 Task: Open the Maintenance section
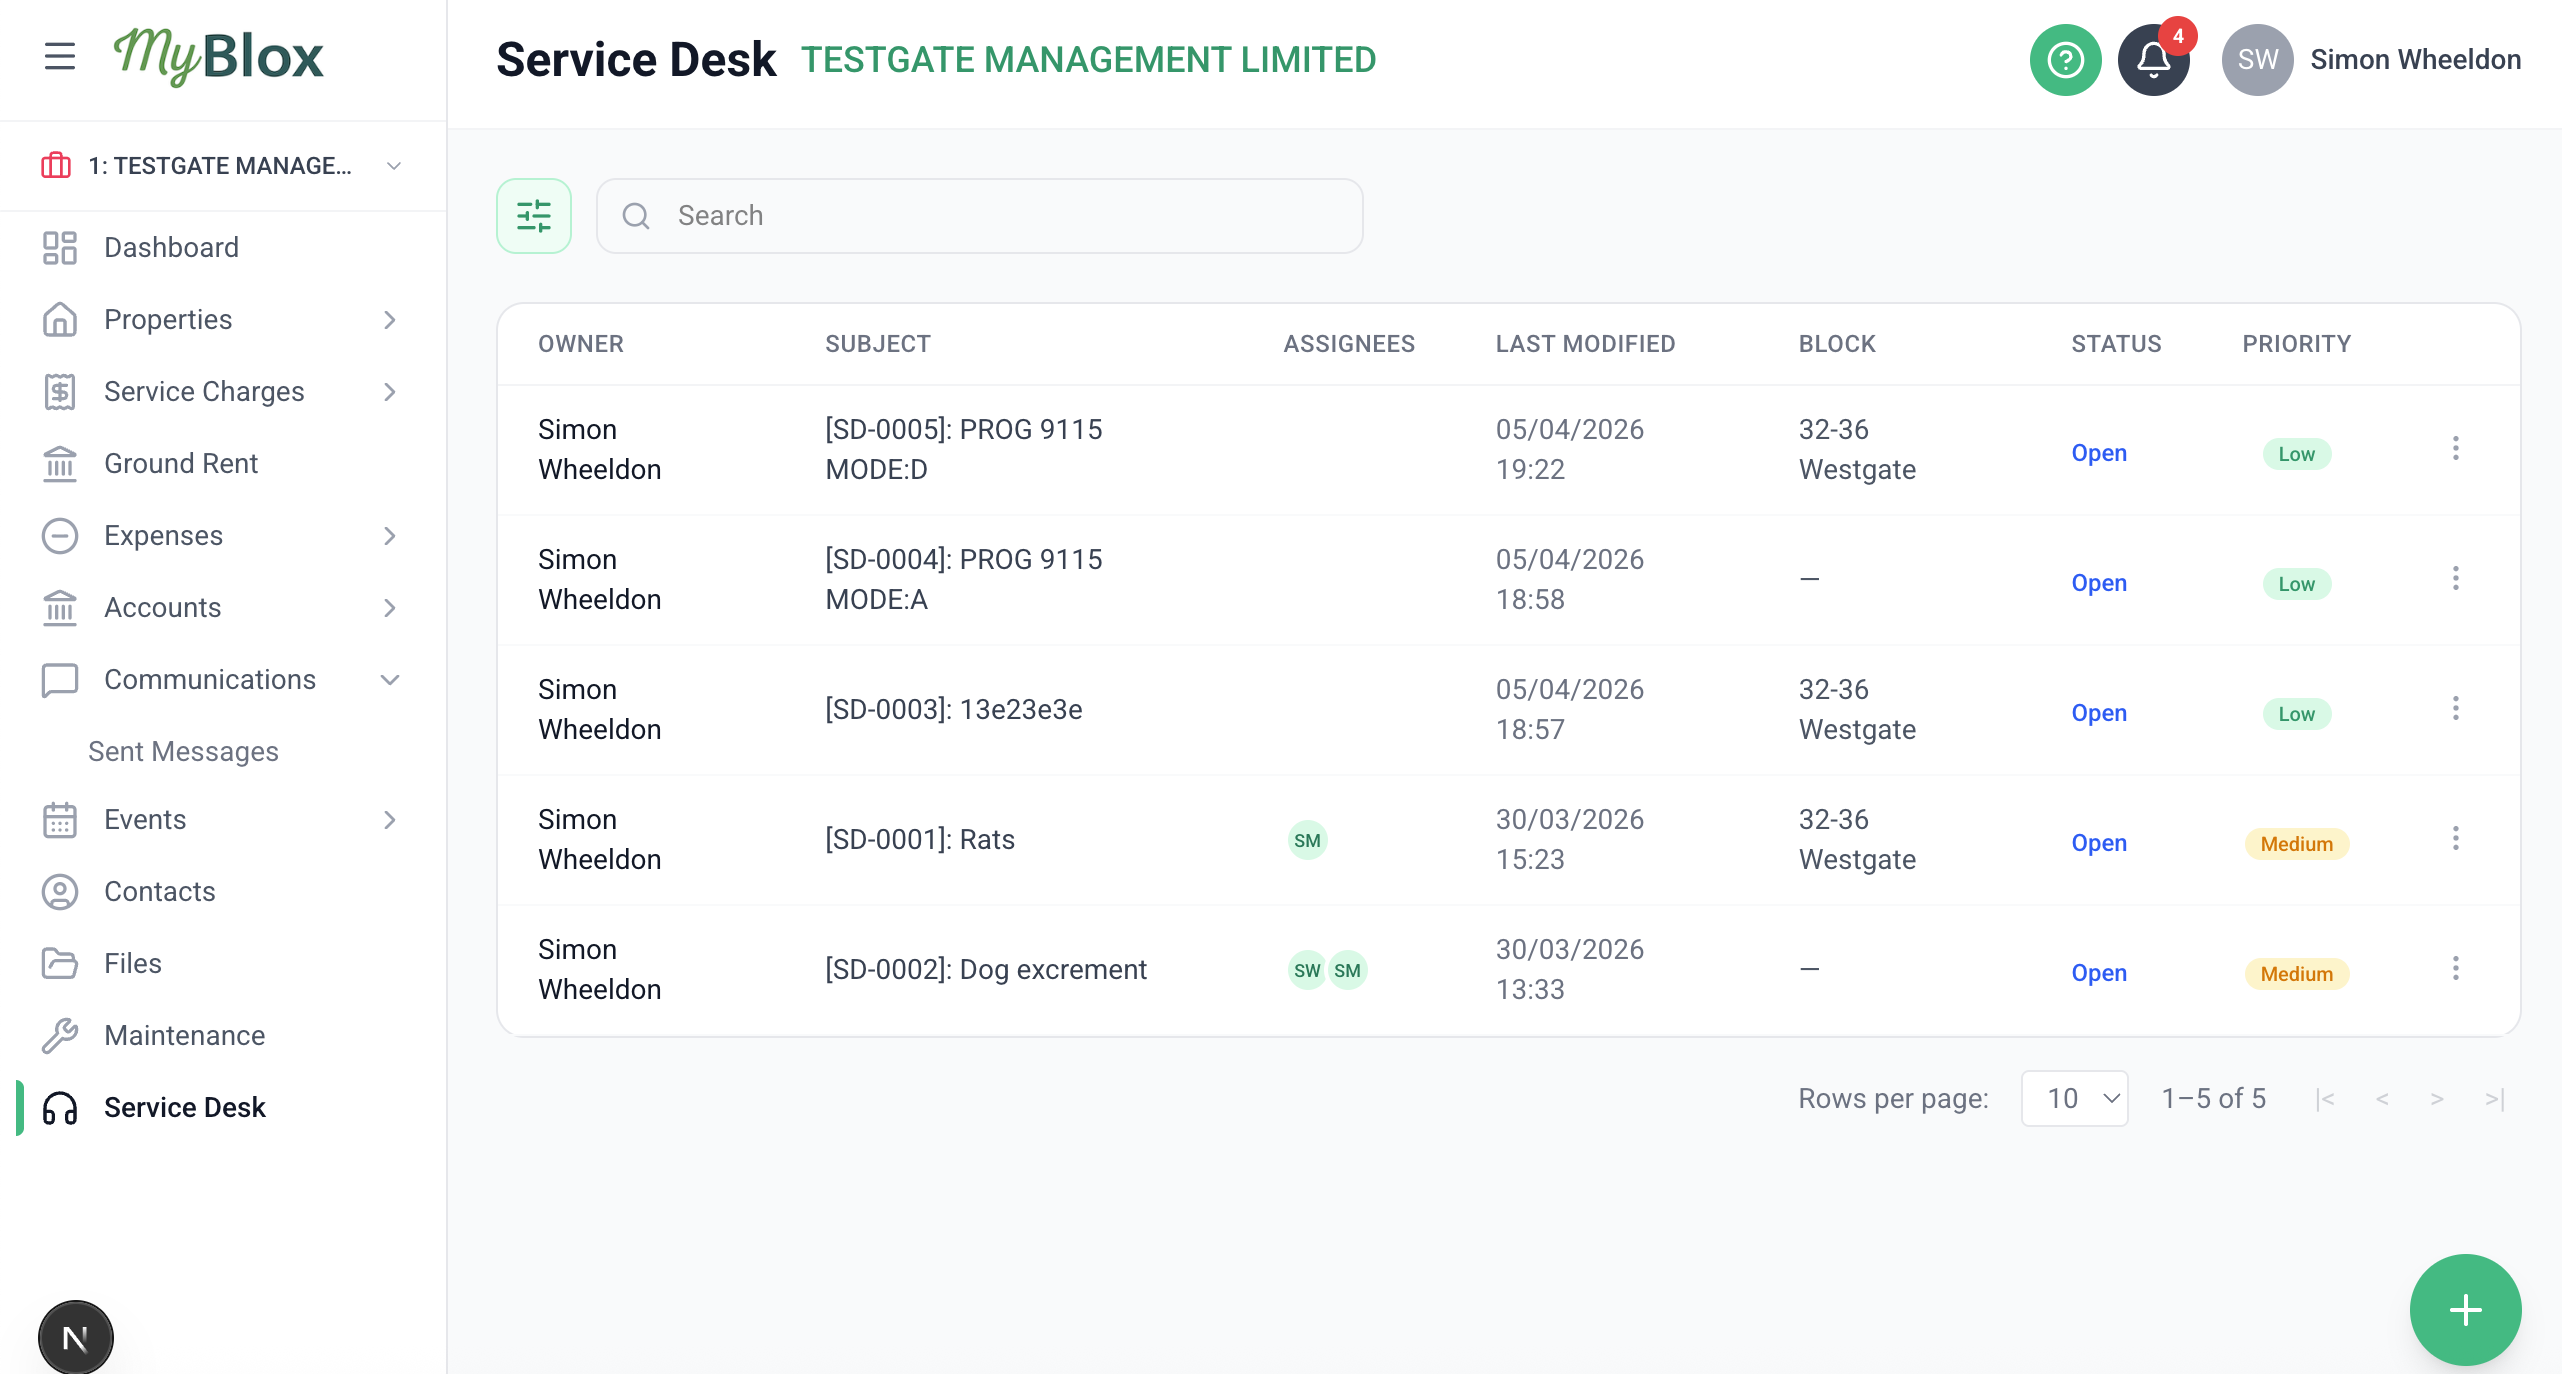click(x=184, y=1035)
